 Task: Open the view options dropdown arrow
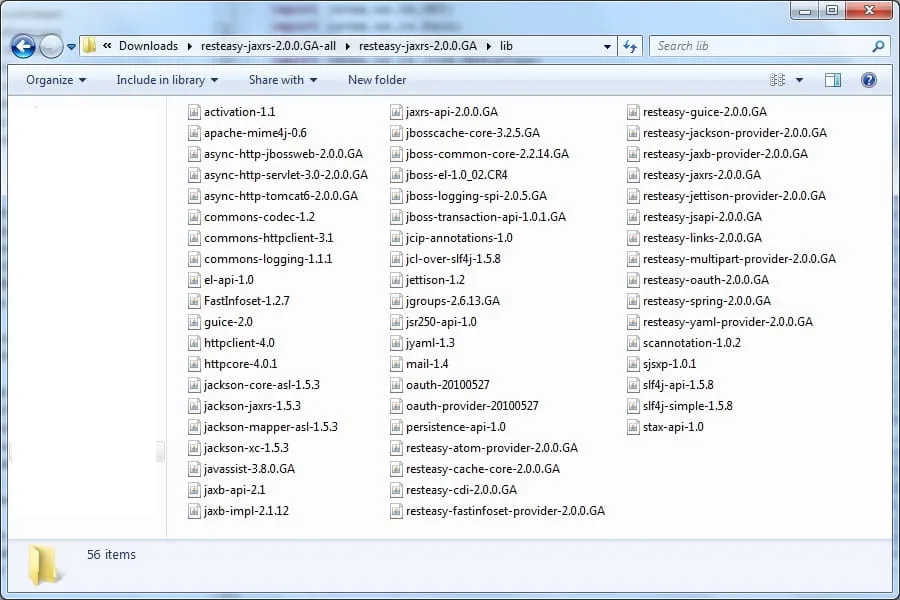point(800,80)
